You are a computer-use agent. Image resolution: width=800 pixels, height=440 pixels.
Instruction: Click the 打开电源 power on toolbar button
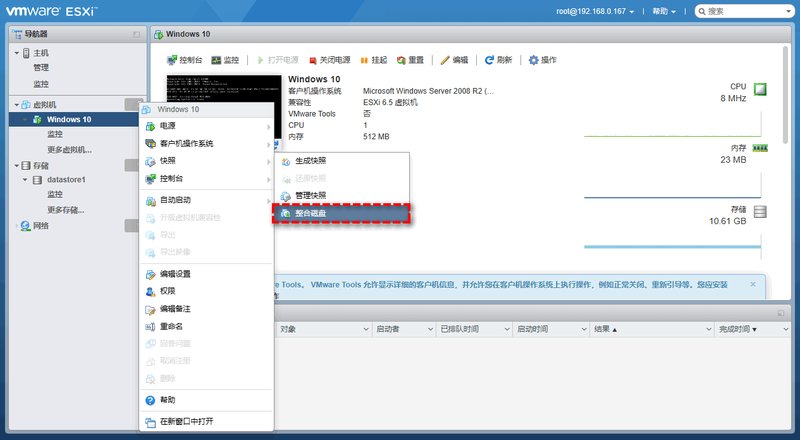(x=278, y=60)
